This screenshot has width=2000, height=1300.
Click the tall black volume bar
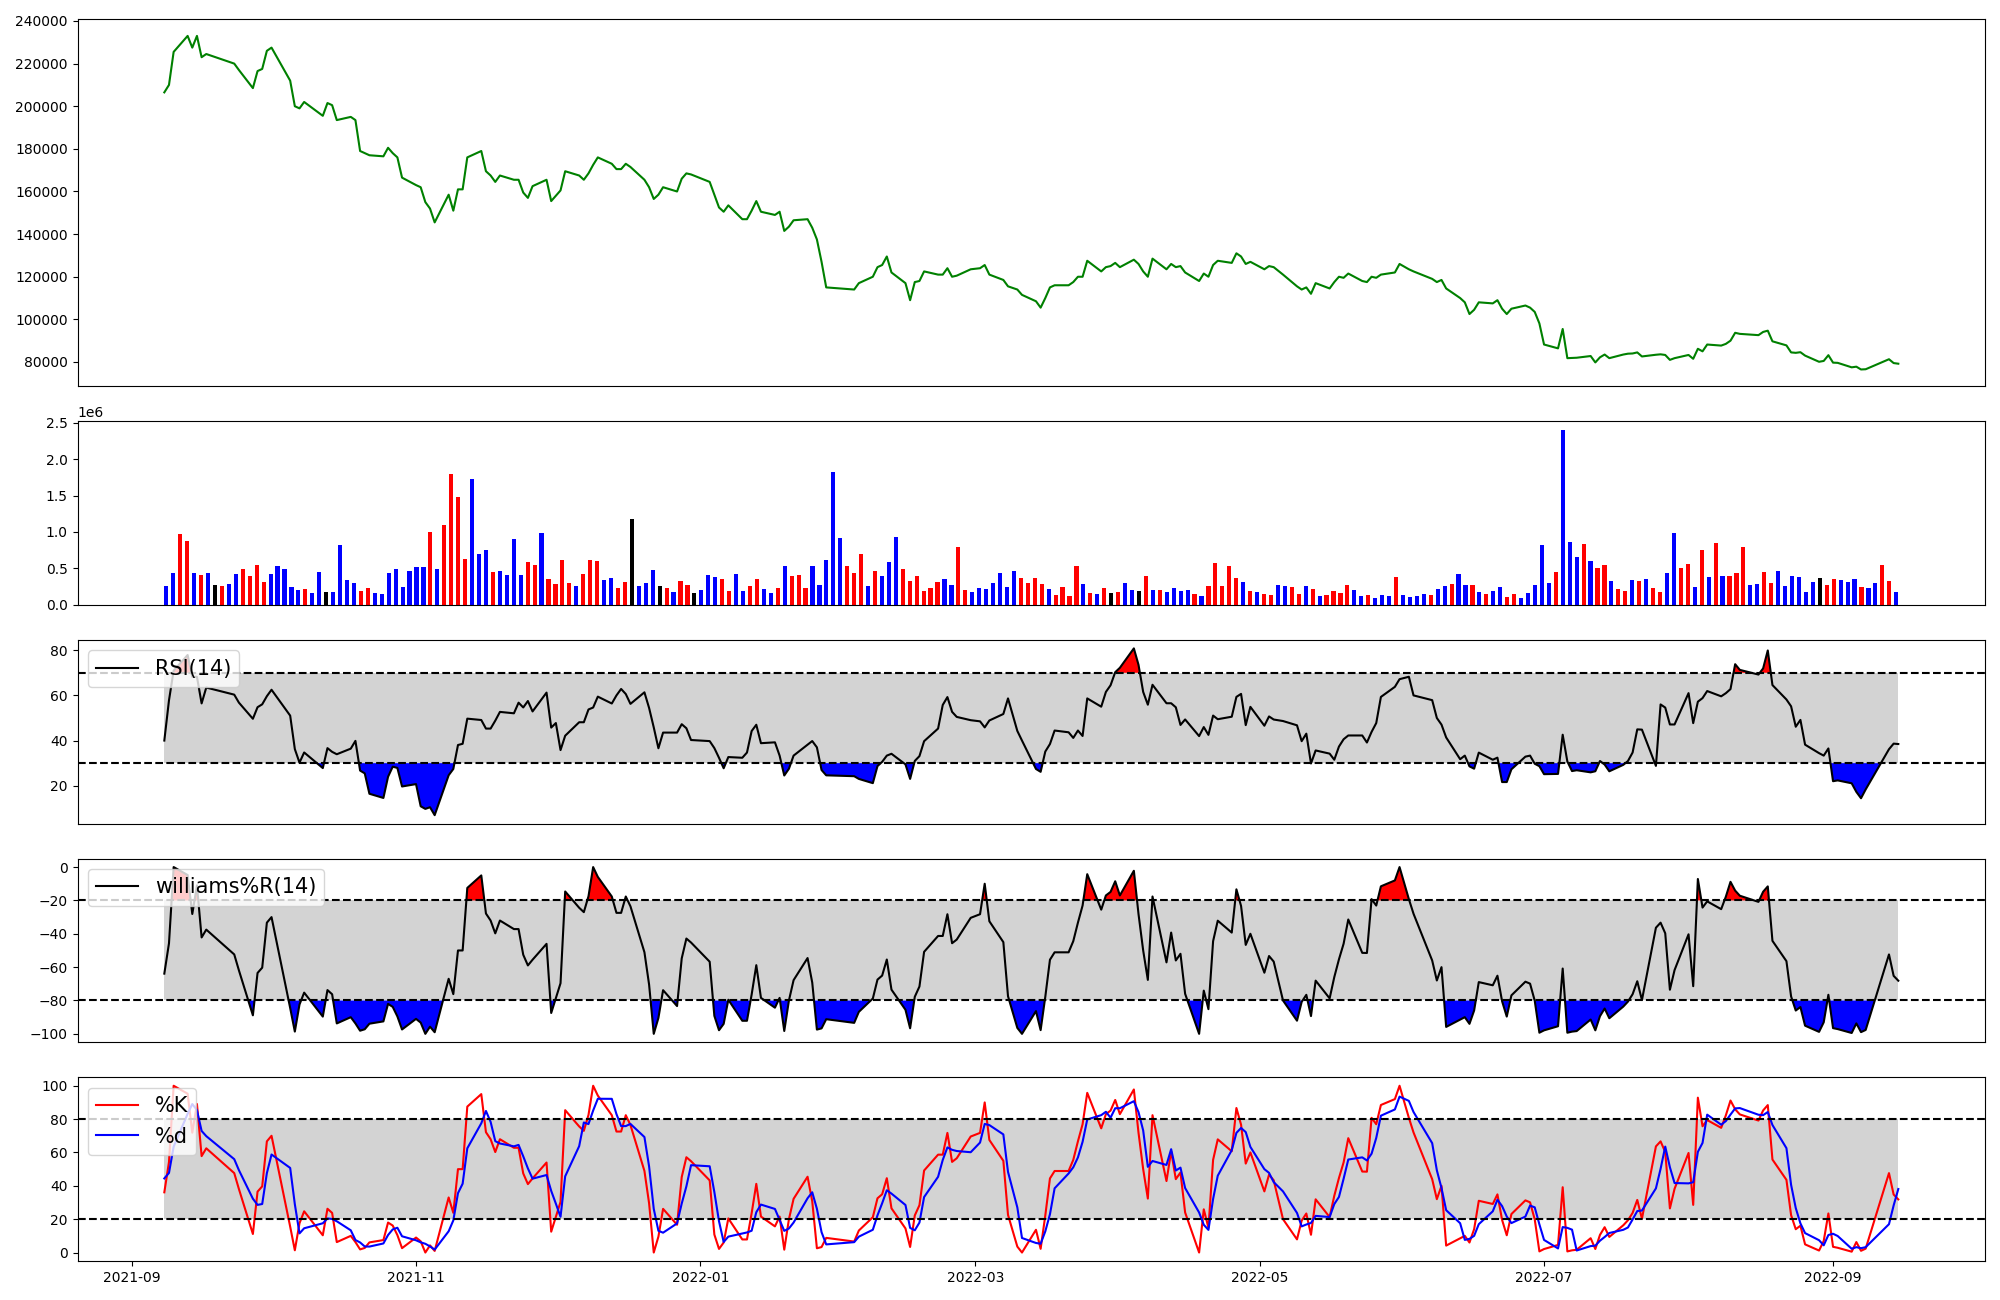coord(632,562)
